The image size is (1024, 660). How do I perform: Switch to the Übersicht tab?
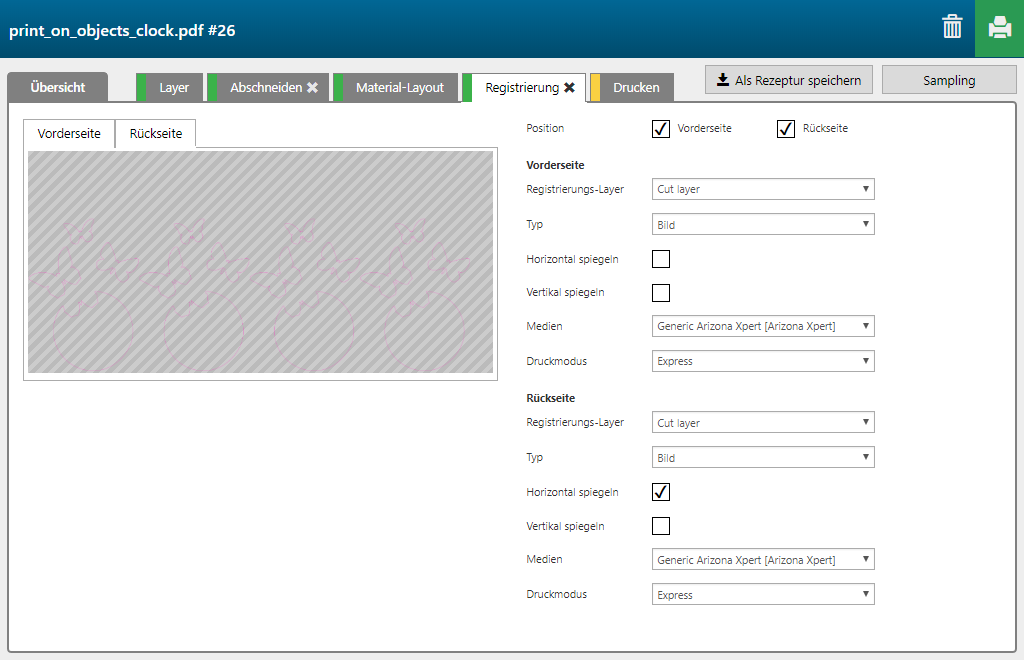[57, 88]
